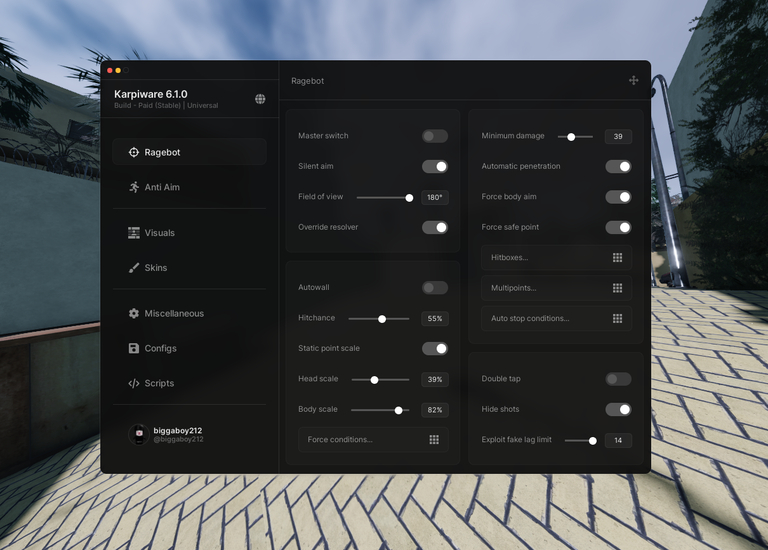Open the Skins section

190,267
